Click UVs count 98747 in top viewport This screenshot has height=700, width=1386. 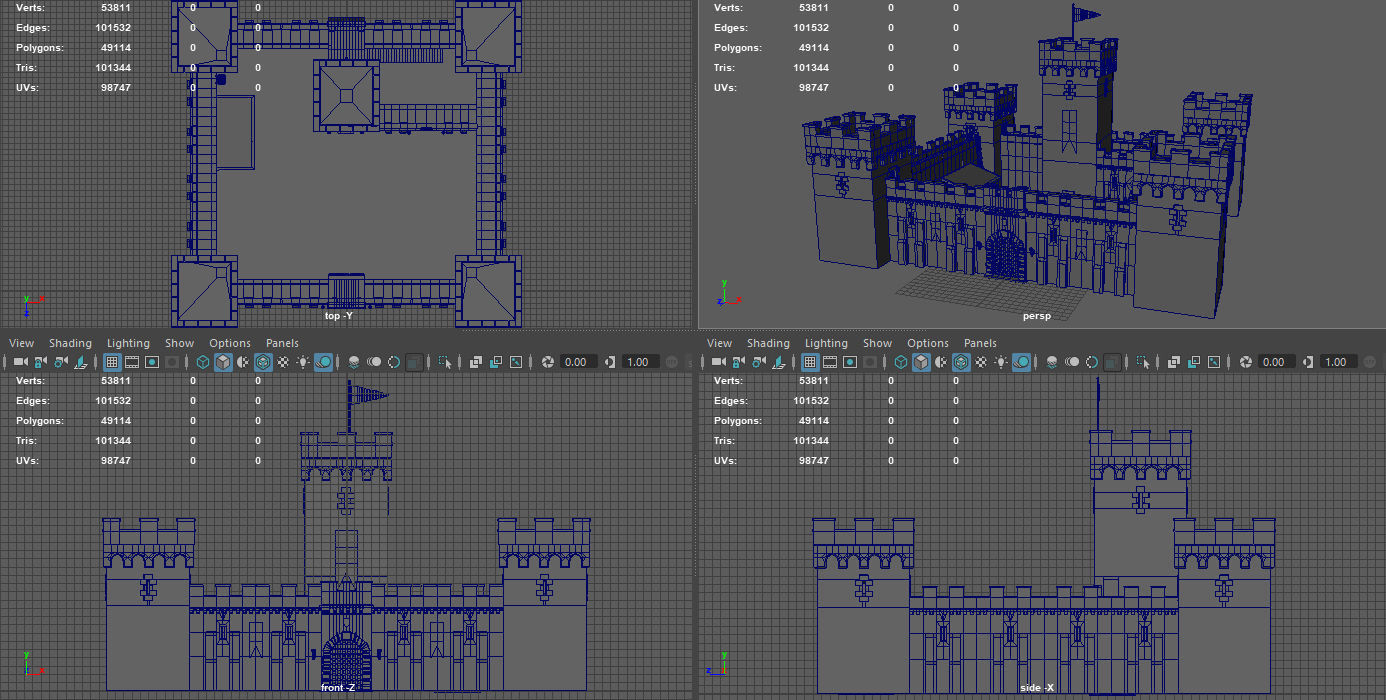115,88
